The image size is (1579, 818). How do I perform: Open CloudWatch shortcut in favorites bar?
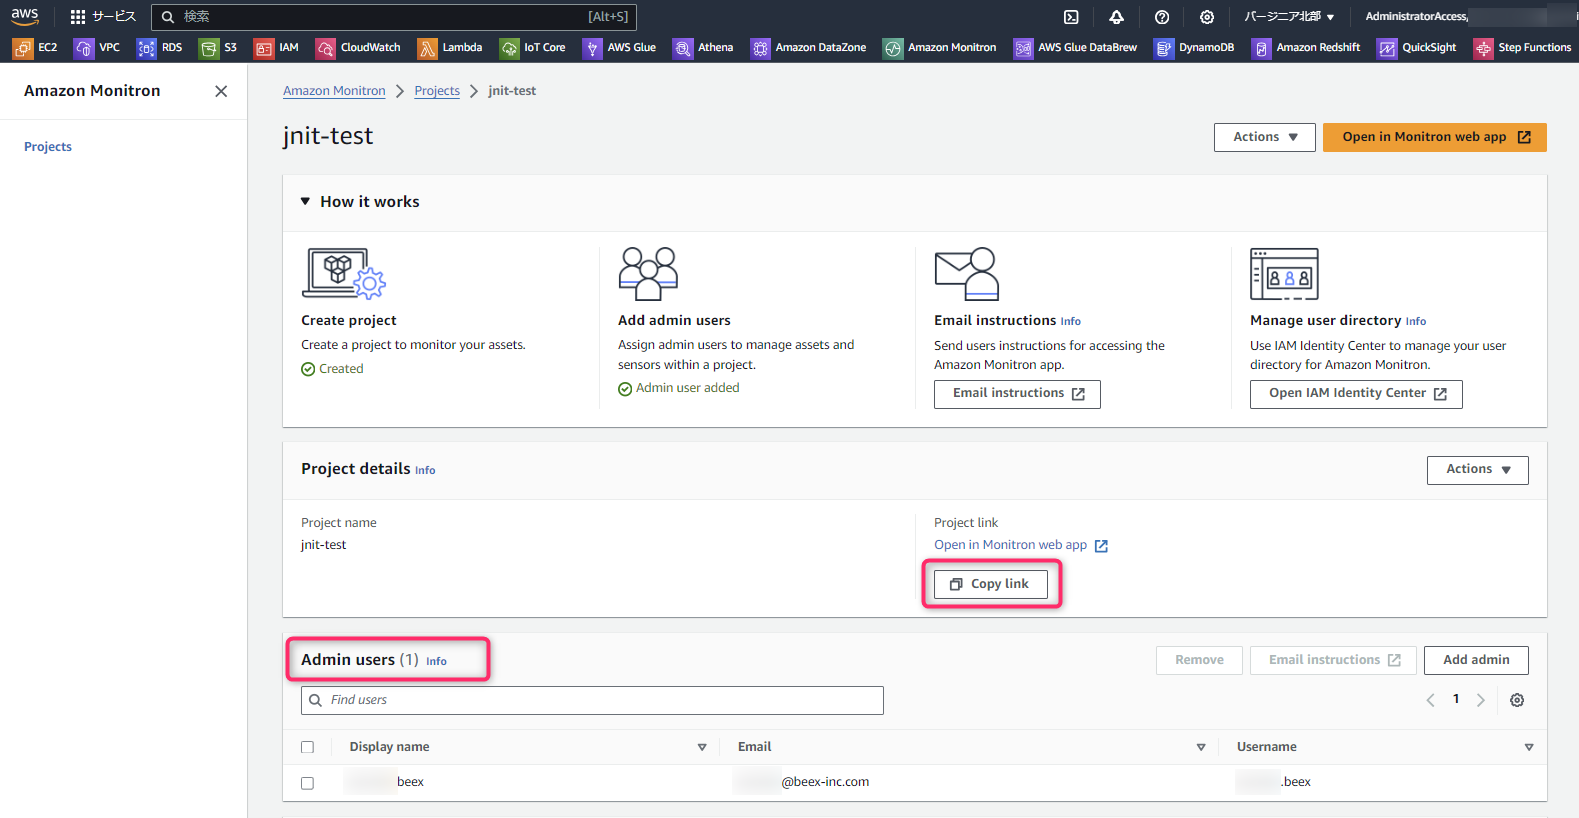(358, 48)
